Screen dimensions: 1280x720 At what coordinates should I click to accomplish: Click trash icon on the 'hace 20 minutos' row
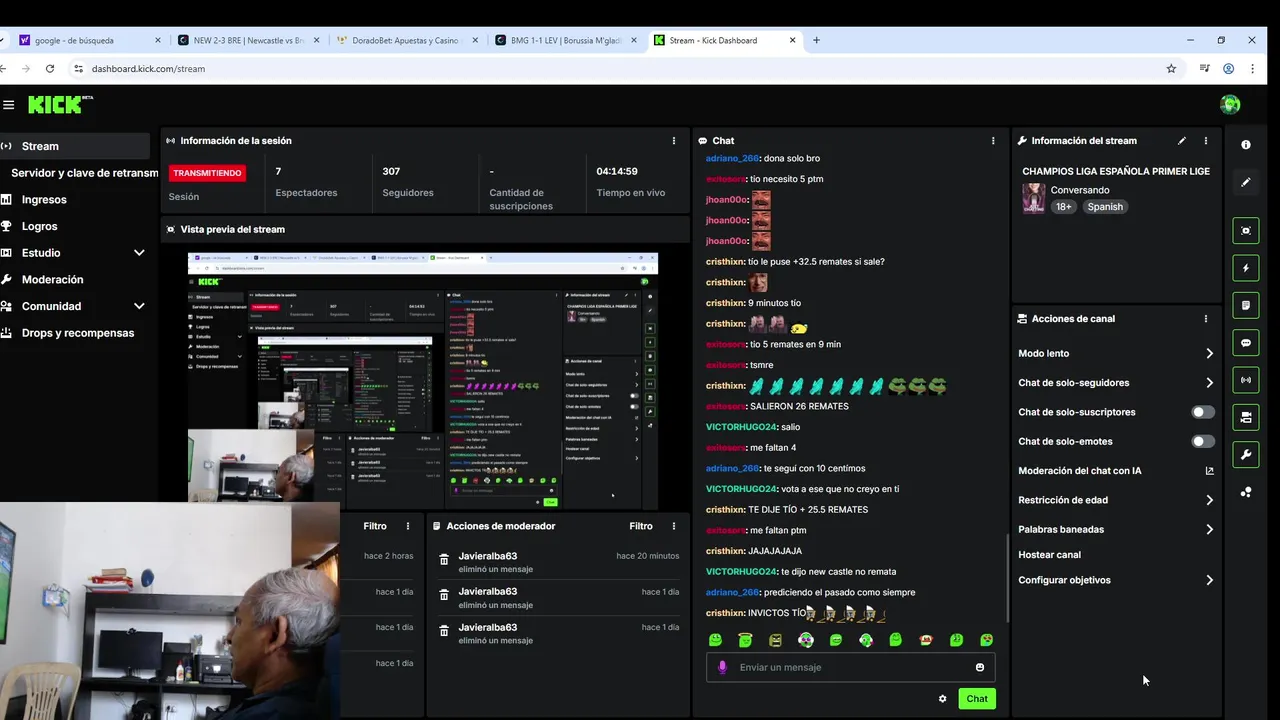[444, 561]
